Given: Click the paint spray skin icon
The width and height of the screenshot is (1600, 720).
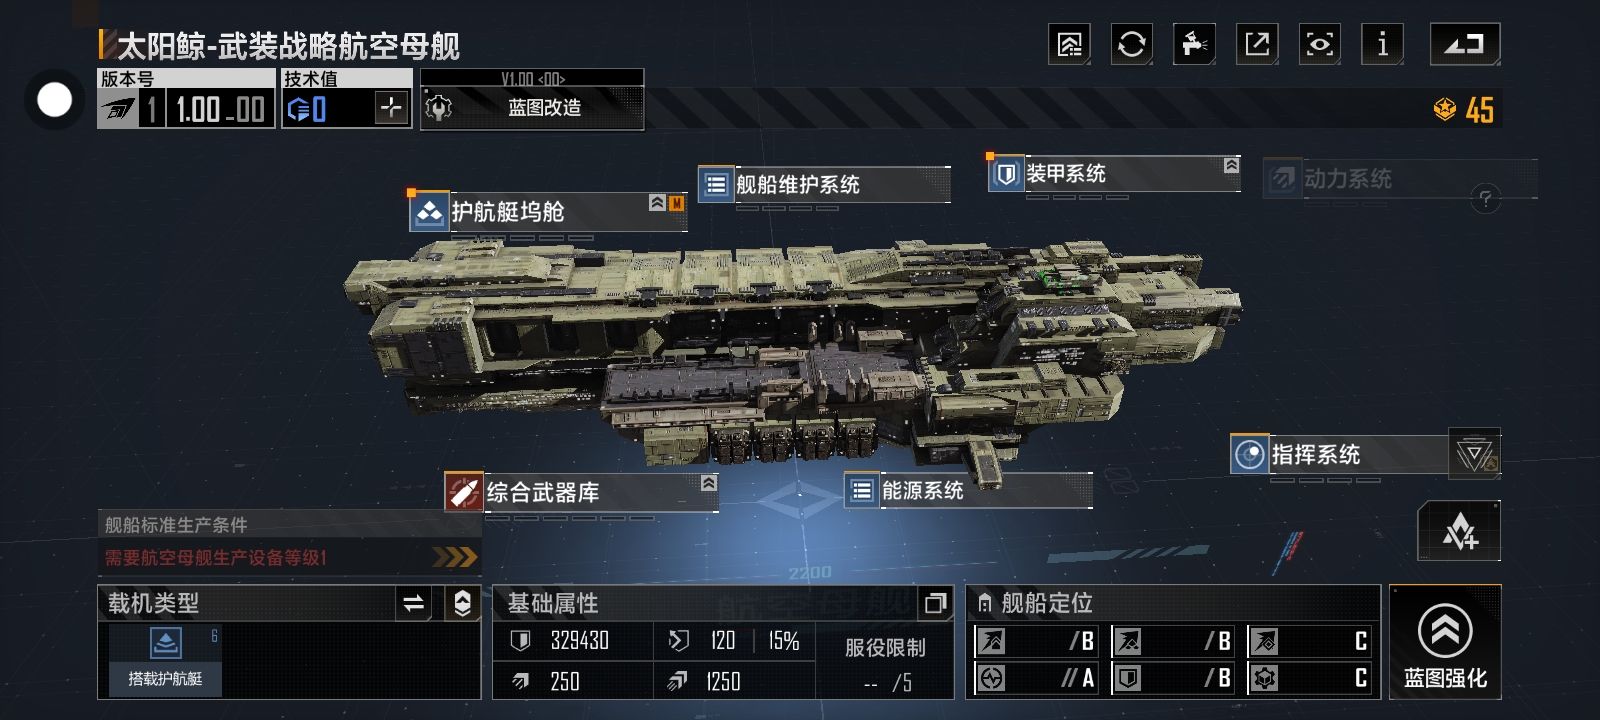Looking at the screenshot, I should pyautogui.click(x=1194, y=44).
